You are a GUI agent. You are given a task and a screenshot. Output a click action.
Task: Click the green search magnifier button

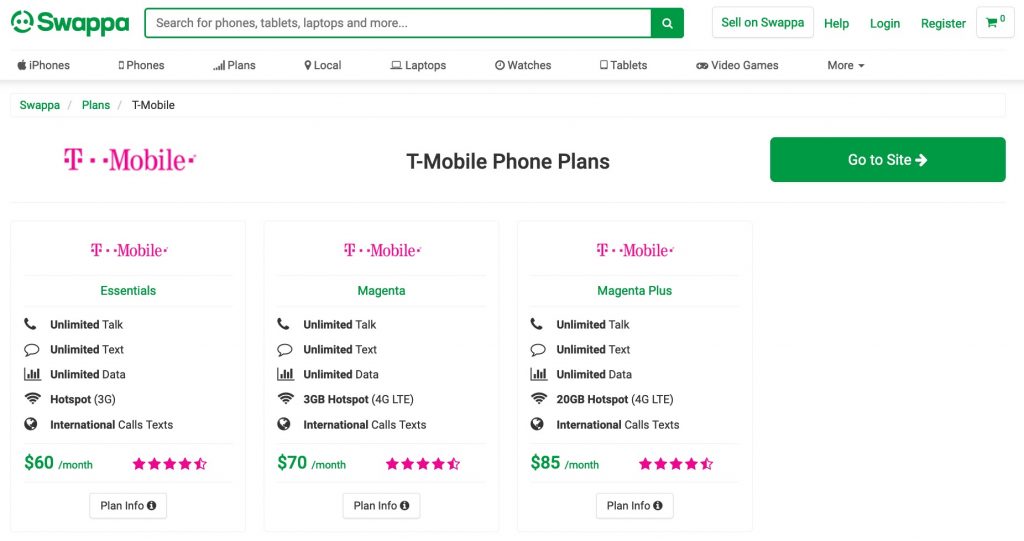click(667, 23)
